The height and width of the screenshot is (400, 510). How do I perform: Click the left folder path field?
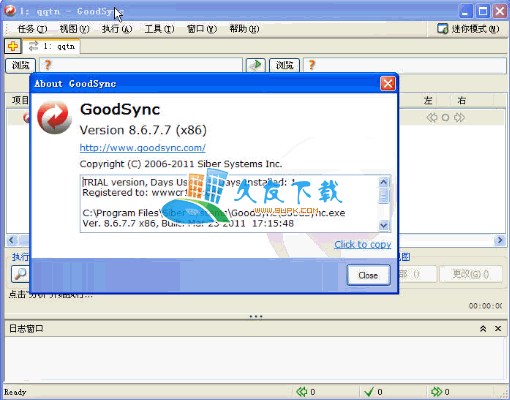click(141, 65)
